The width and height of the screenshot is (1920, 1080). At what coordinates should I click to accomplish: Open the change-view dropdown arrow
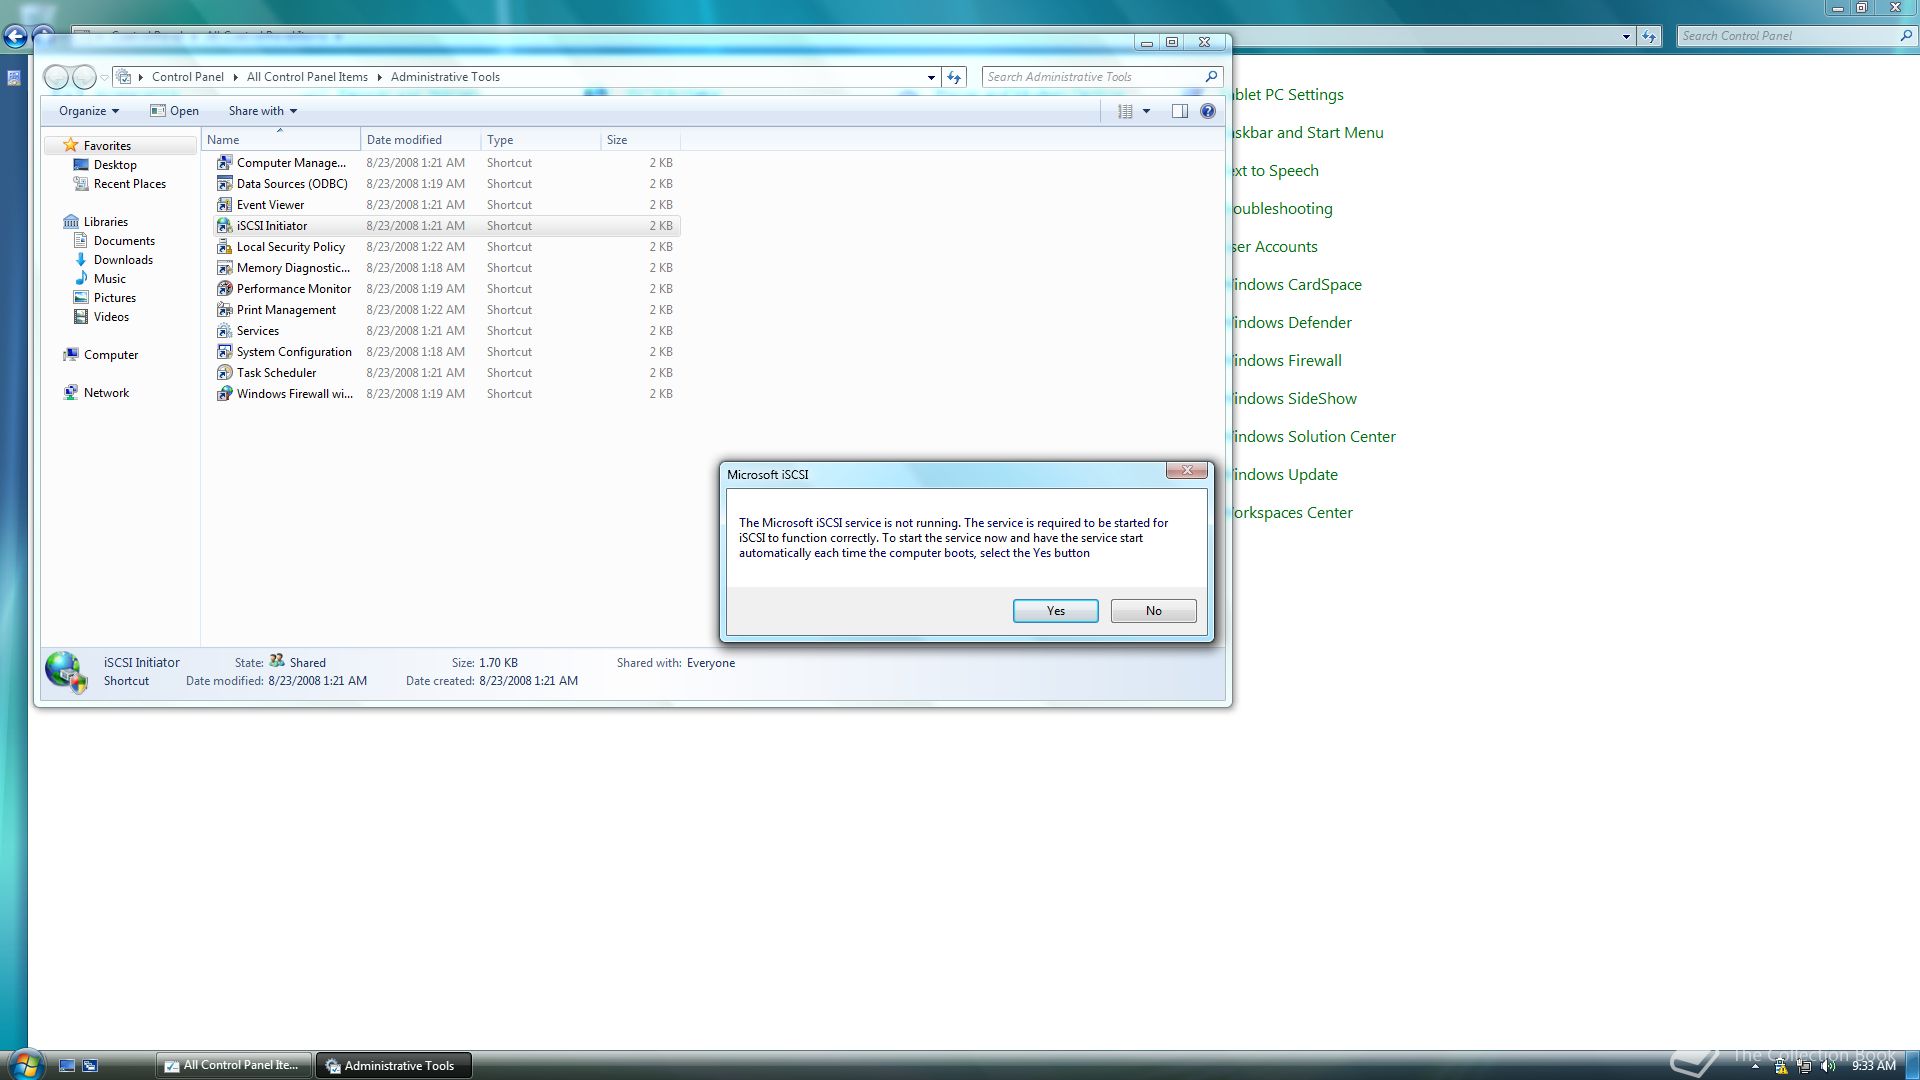[1145, 111]
